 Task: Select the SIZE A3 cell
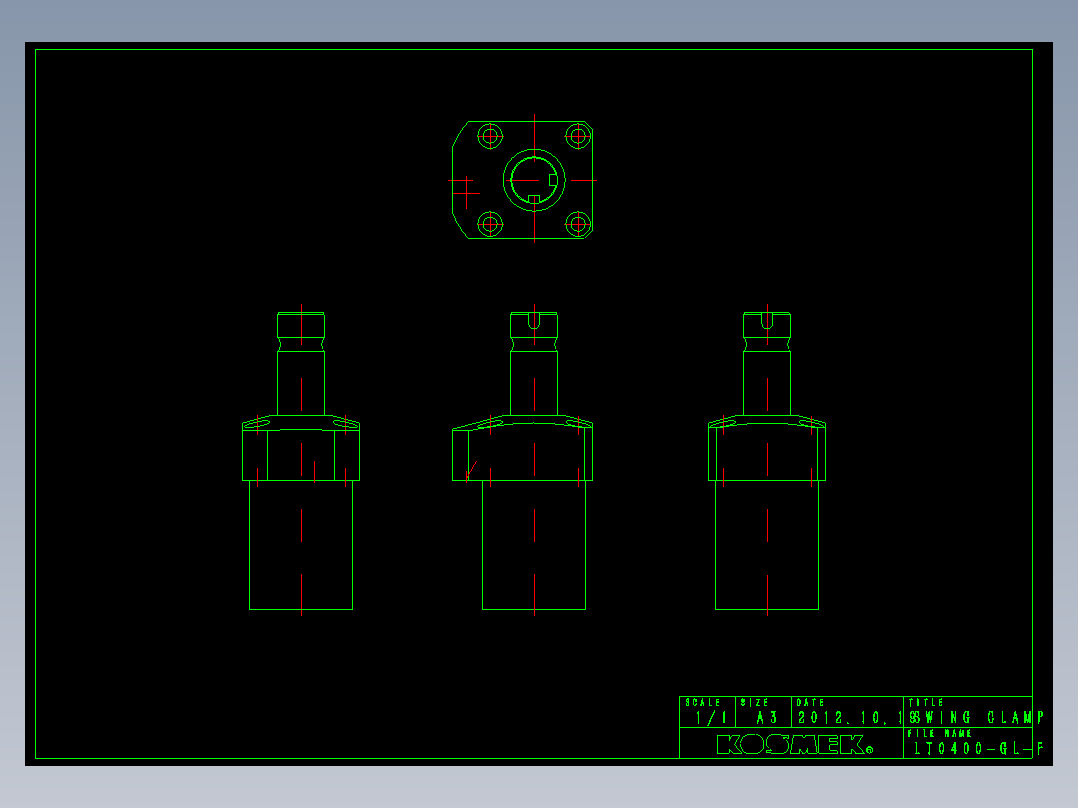[x=763, y=712]
